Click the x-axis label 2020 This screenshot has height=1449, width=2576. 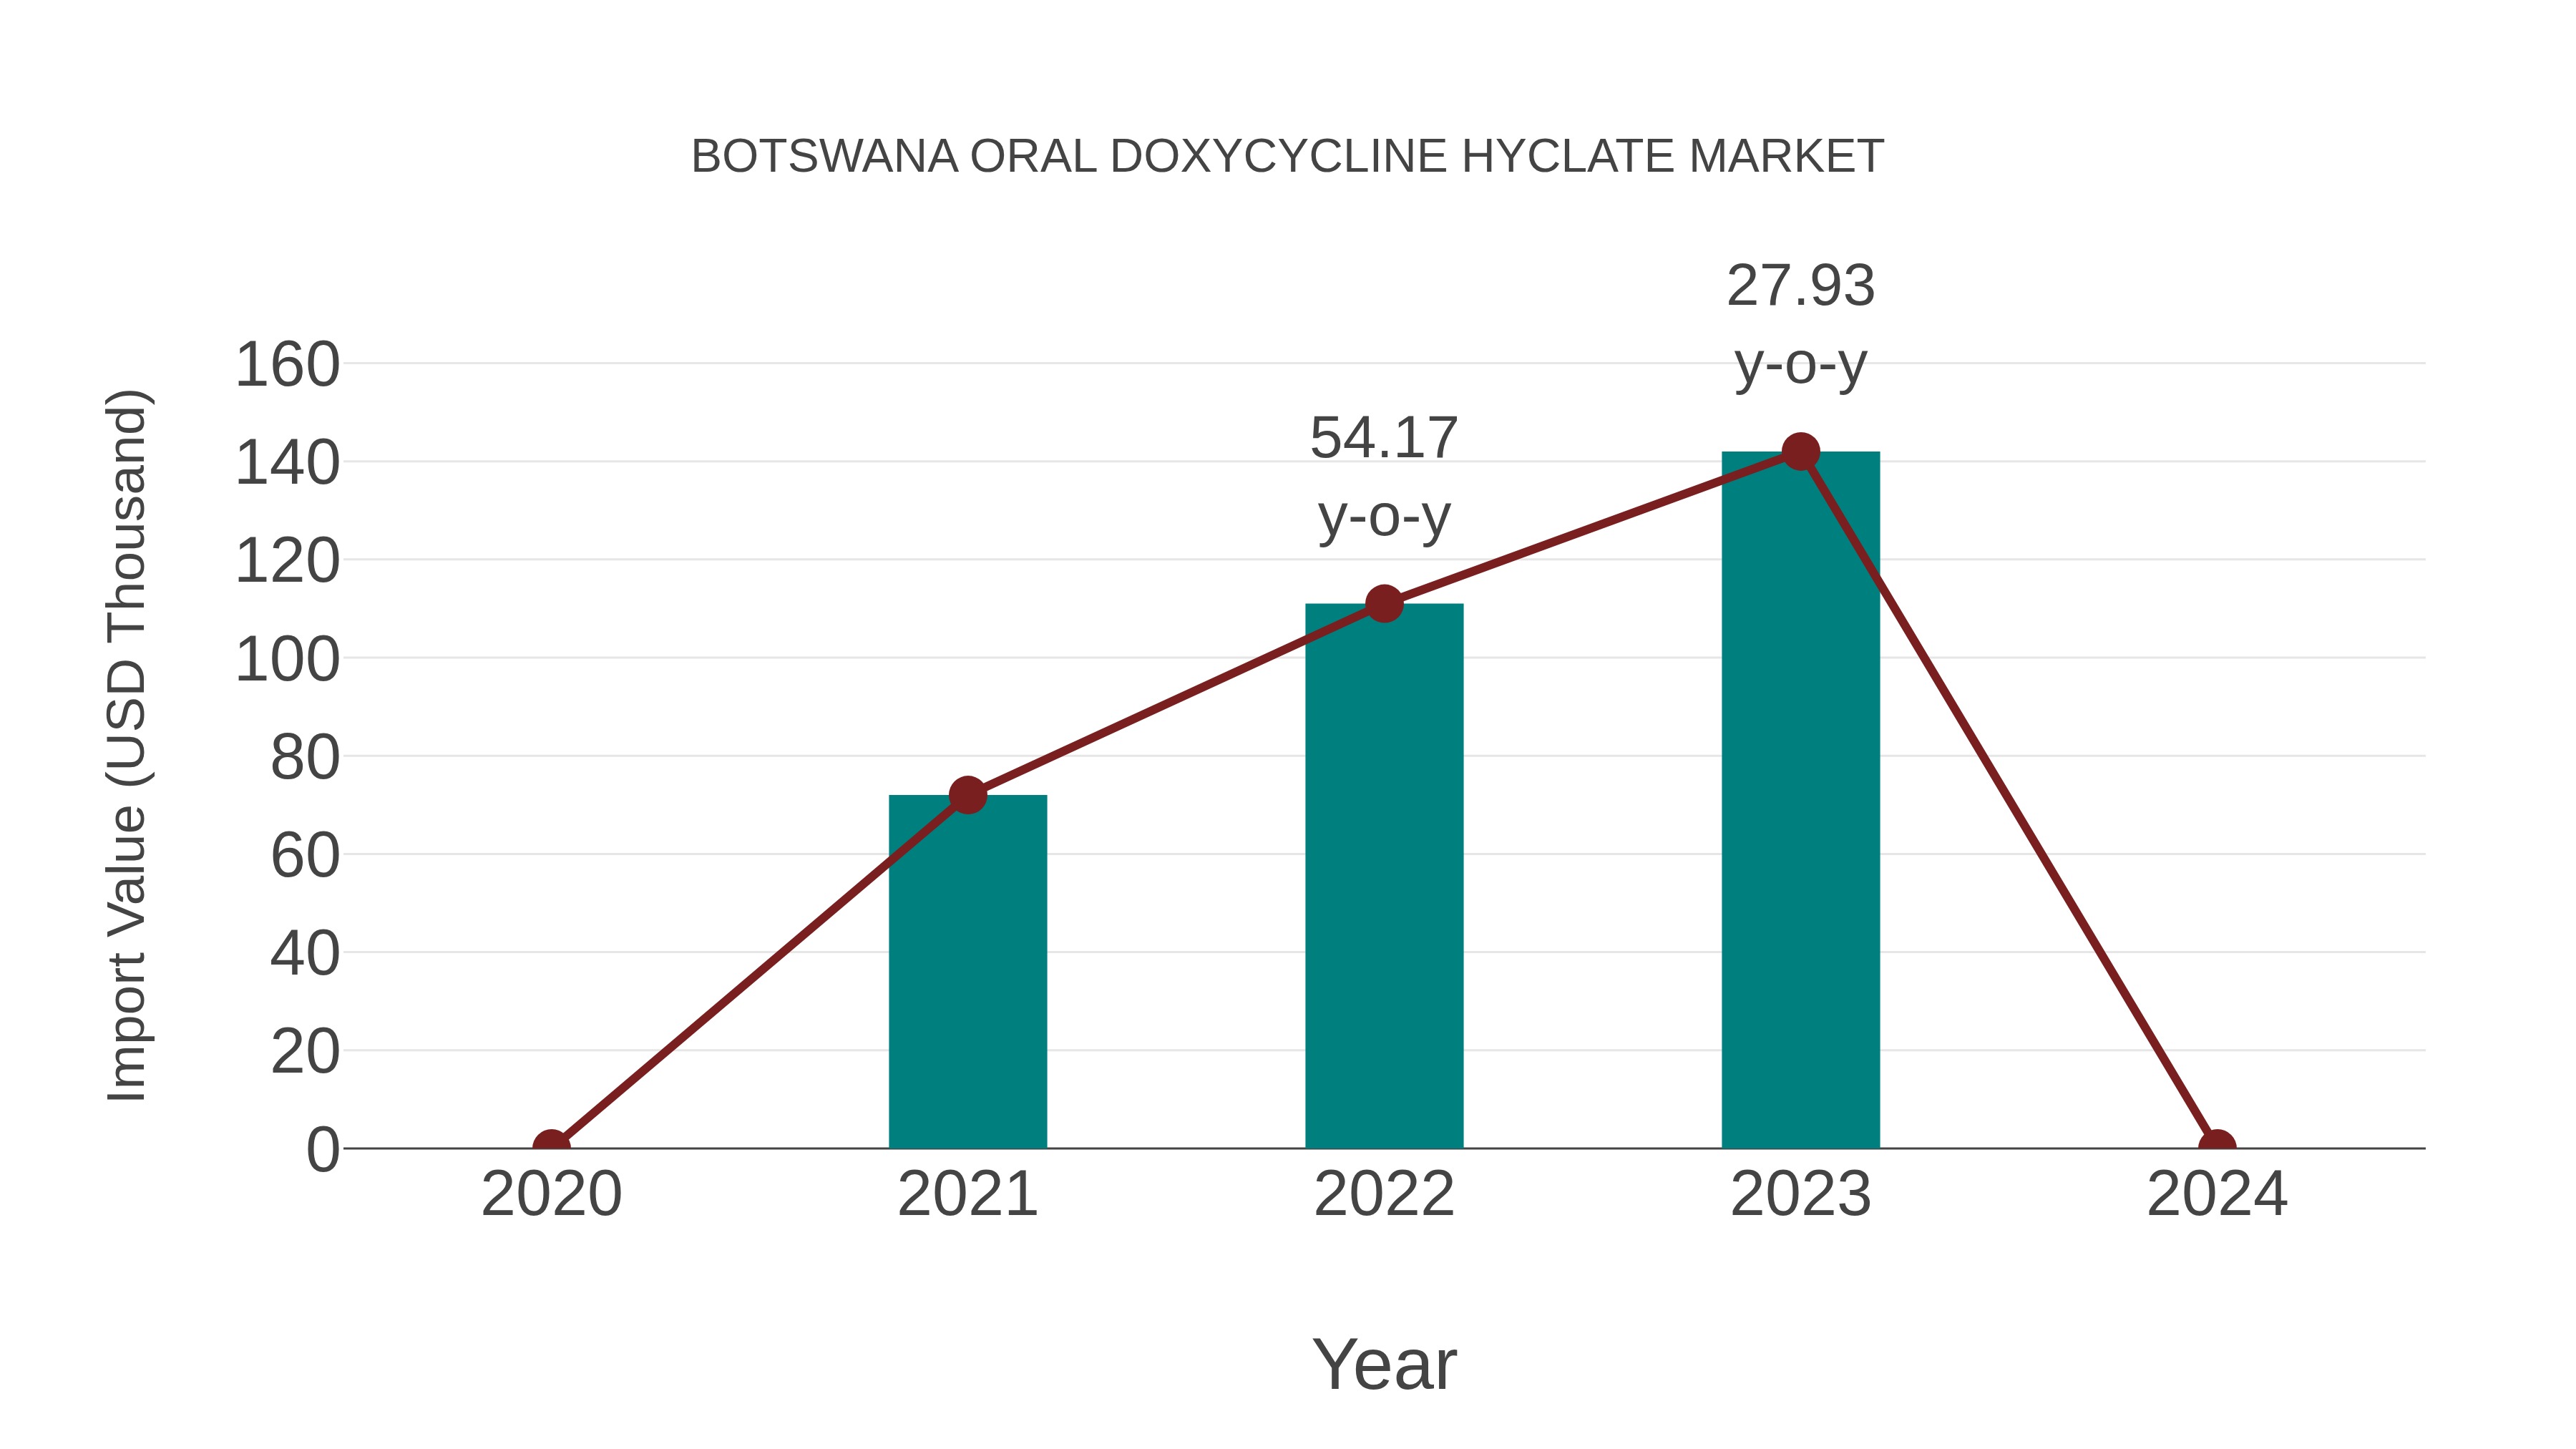[x=551, y=1194]
